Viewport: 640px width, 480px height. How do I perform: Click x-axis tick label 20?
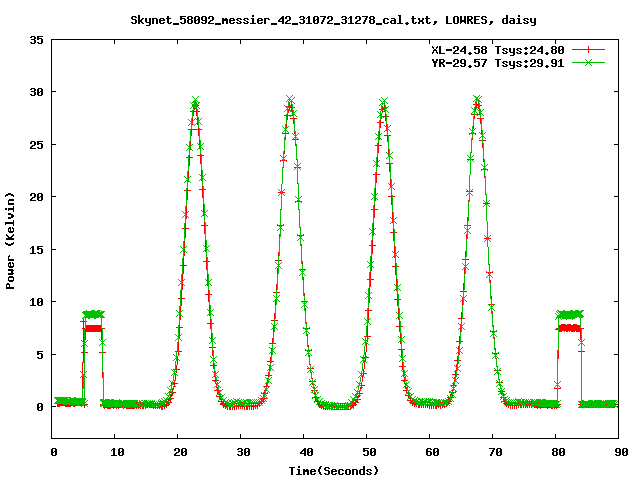click(180, 452)
